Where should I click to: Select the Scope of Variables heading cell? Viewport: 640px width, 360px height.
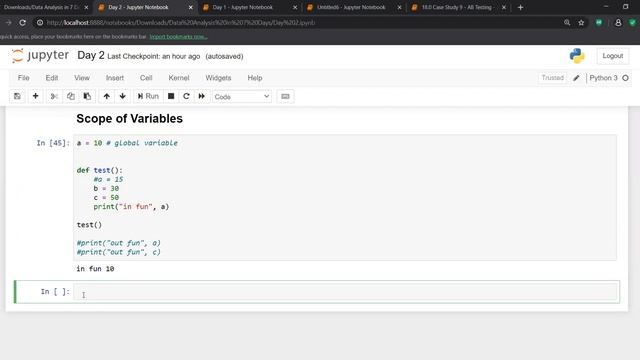[x=129, y=118]
